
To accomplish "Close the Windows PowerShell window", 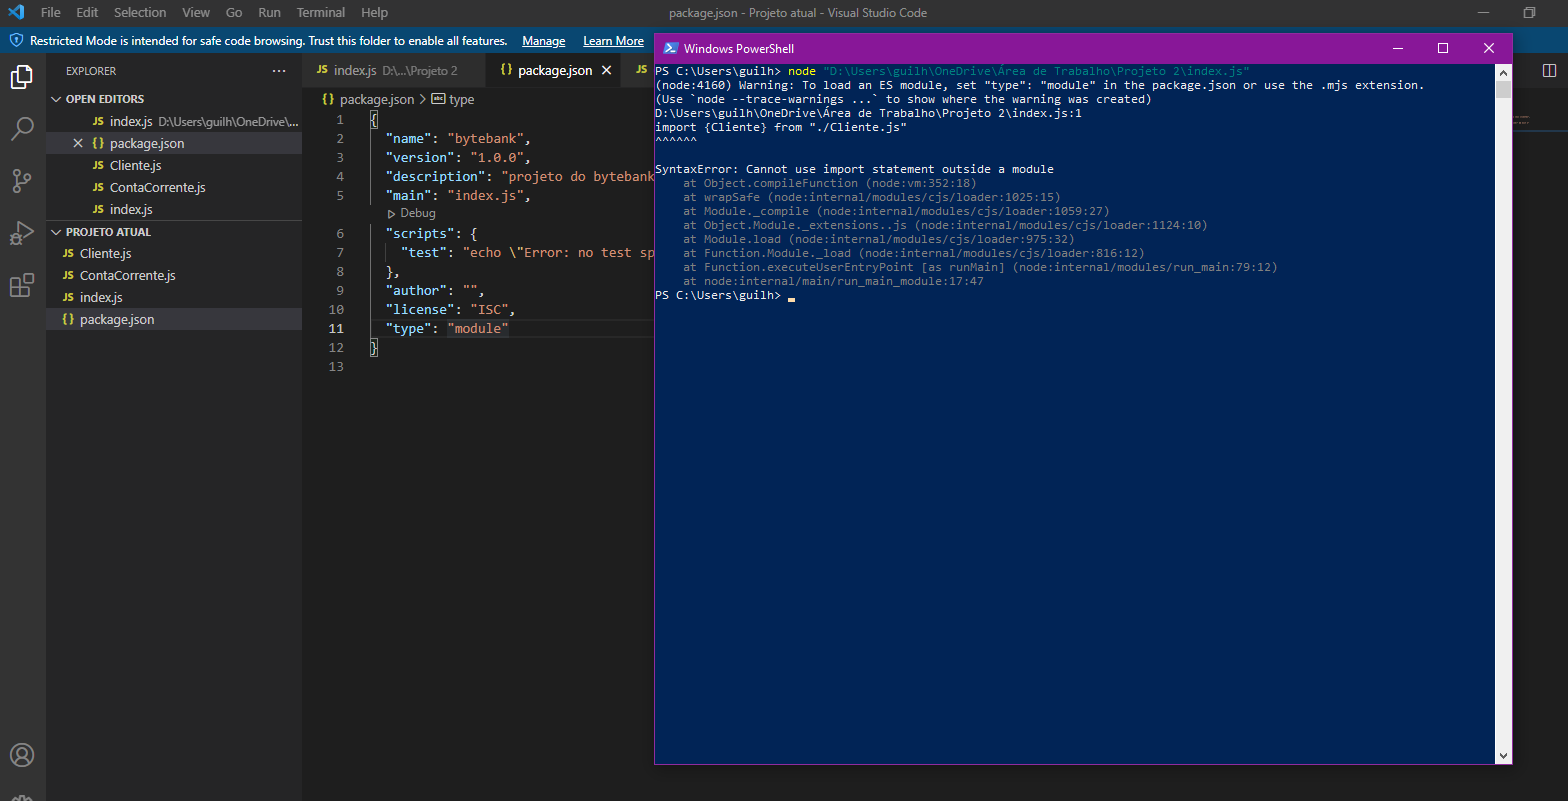I will pos(1489,48).
